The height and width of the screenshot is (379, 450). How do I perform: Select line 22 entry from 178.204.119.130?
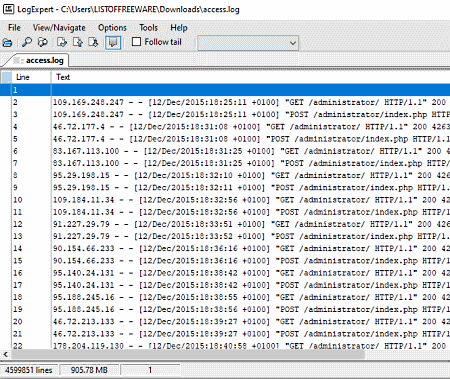225,345
